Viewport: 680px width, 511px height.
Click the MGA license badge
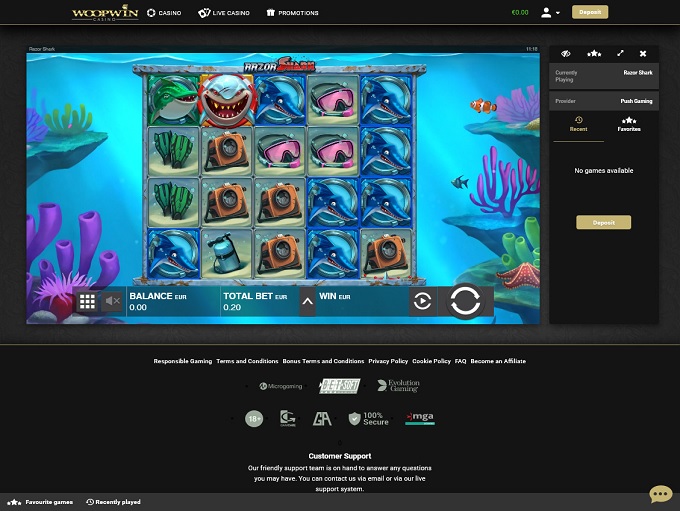pyautogui.click(x=419, y=418)
